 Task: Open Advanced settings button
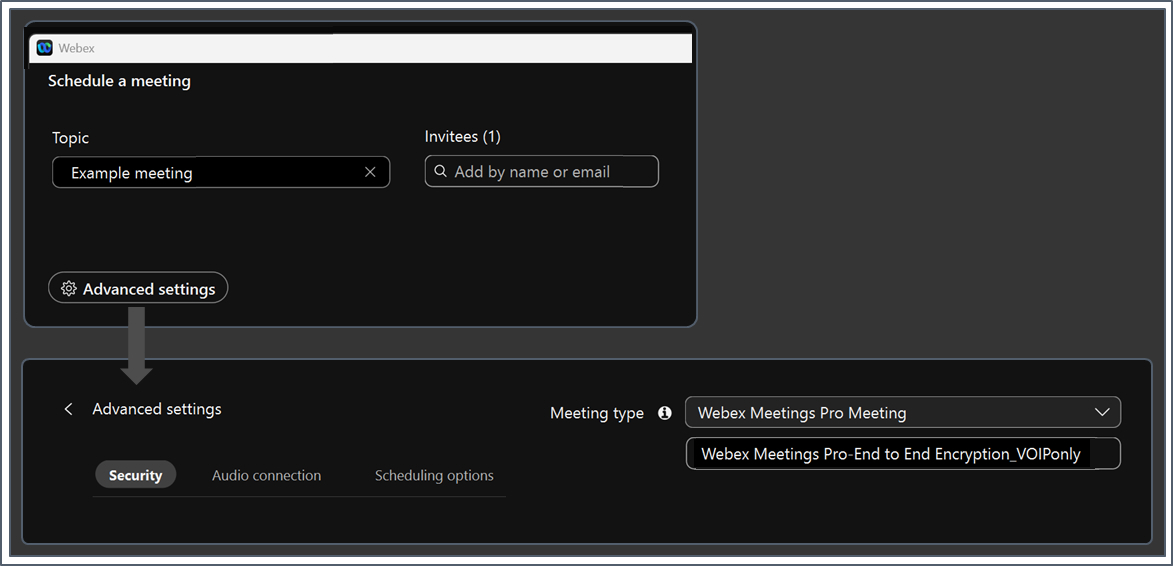point(138,289)
